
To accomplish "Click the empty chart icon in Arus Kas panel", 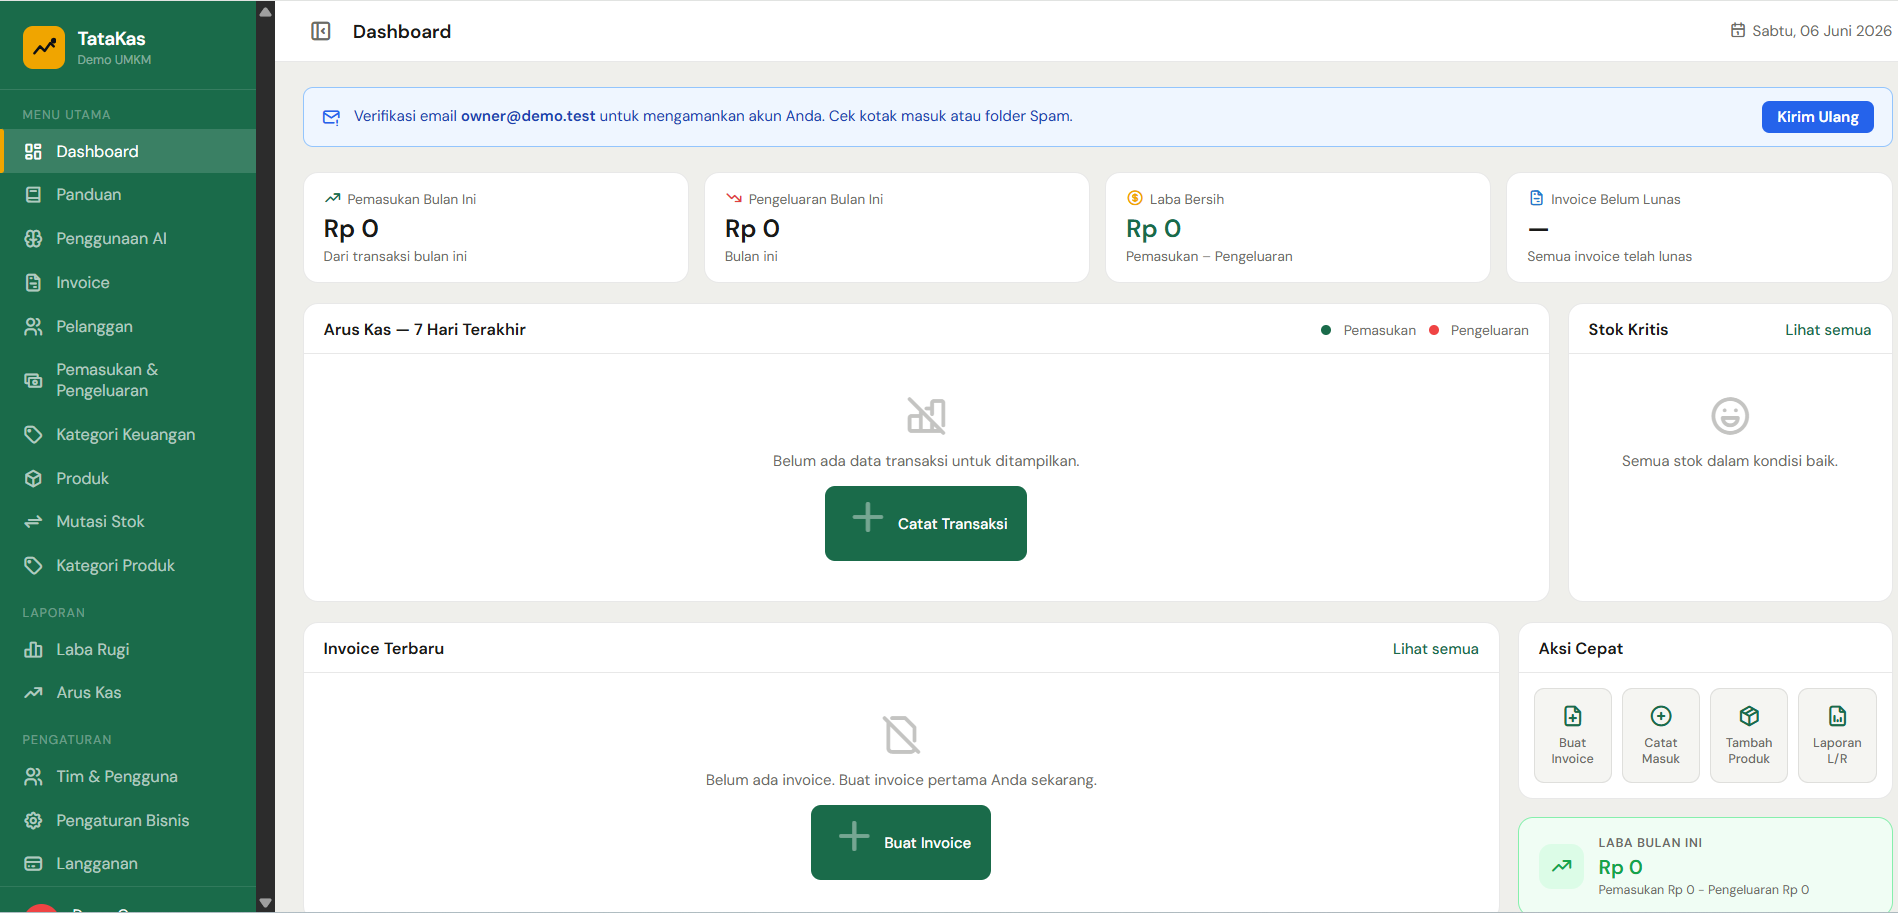I will 926,415.
